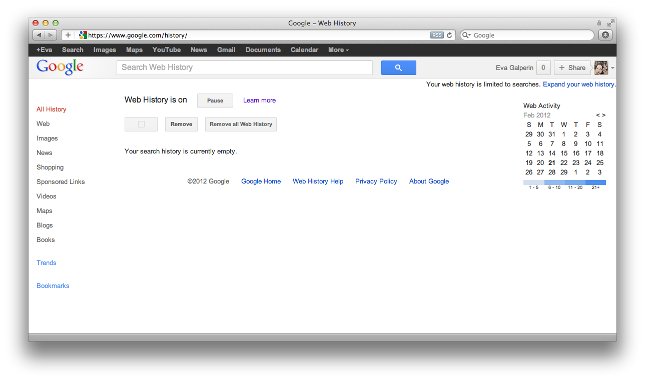
Task: Follow the Expand your web history link
Action: (579, 84)
